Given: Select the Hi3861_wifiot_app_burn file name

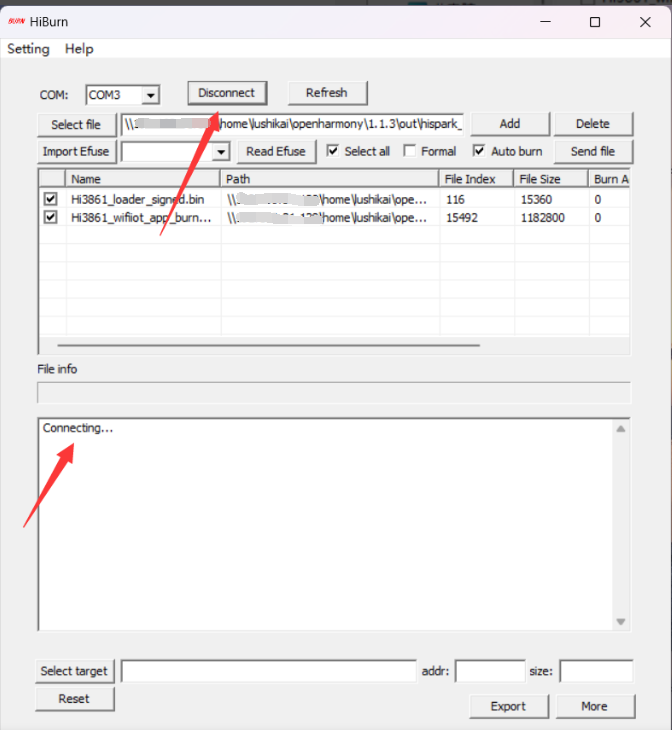Looking at the screenshot, I should pyautogui.click(x=141, y=218).
